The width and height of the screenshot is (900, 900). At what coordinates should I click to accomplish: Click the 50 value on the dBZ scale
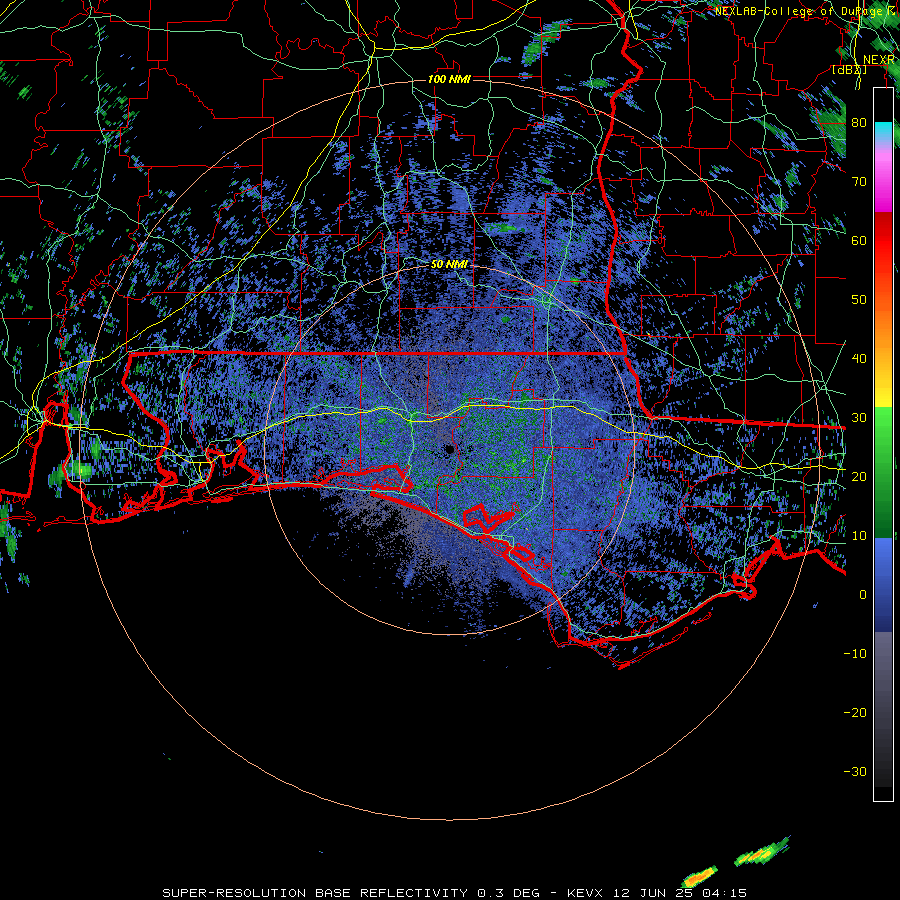coord(859,300)
